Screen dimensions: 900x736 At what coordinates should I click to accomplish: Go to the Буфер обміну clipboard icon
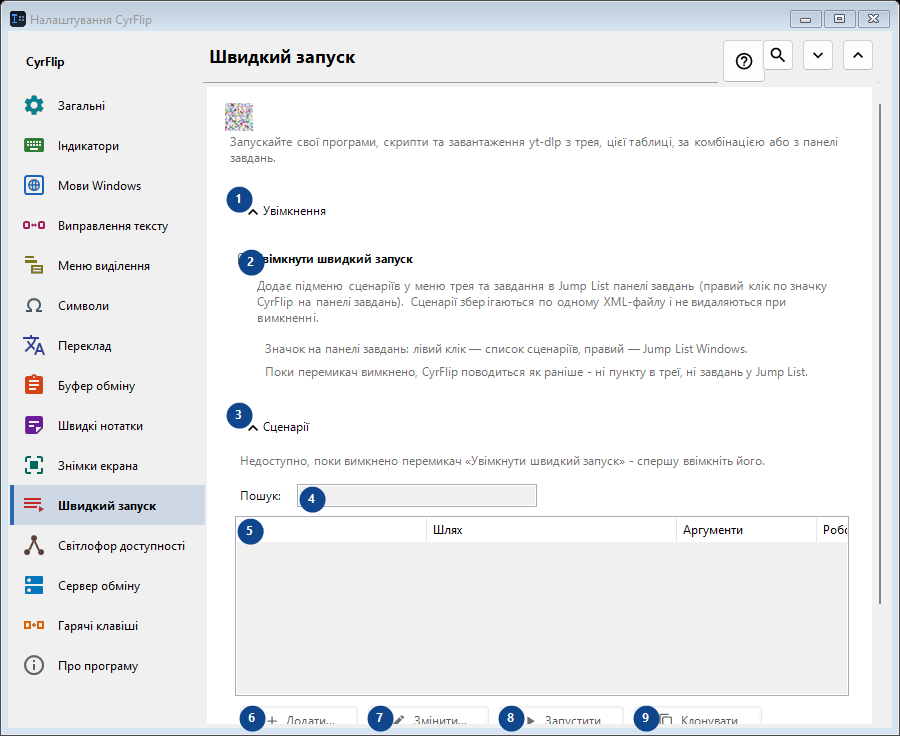[34, 386]
